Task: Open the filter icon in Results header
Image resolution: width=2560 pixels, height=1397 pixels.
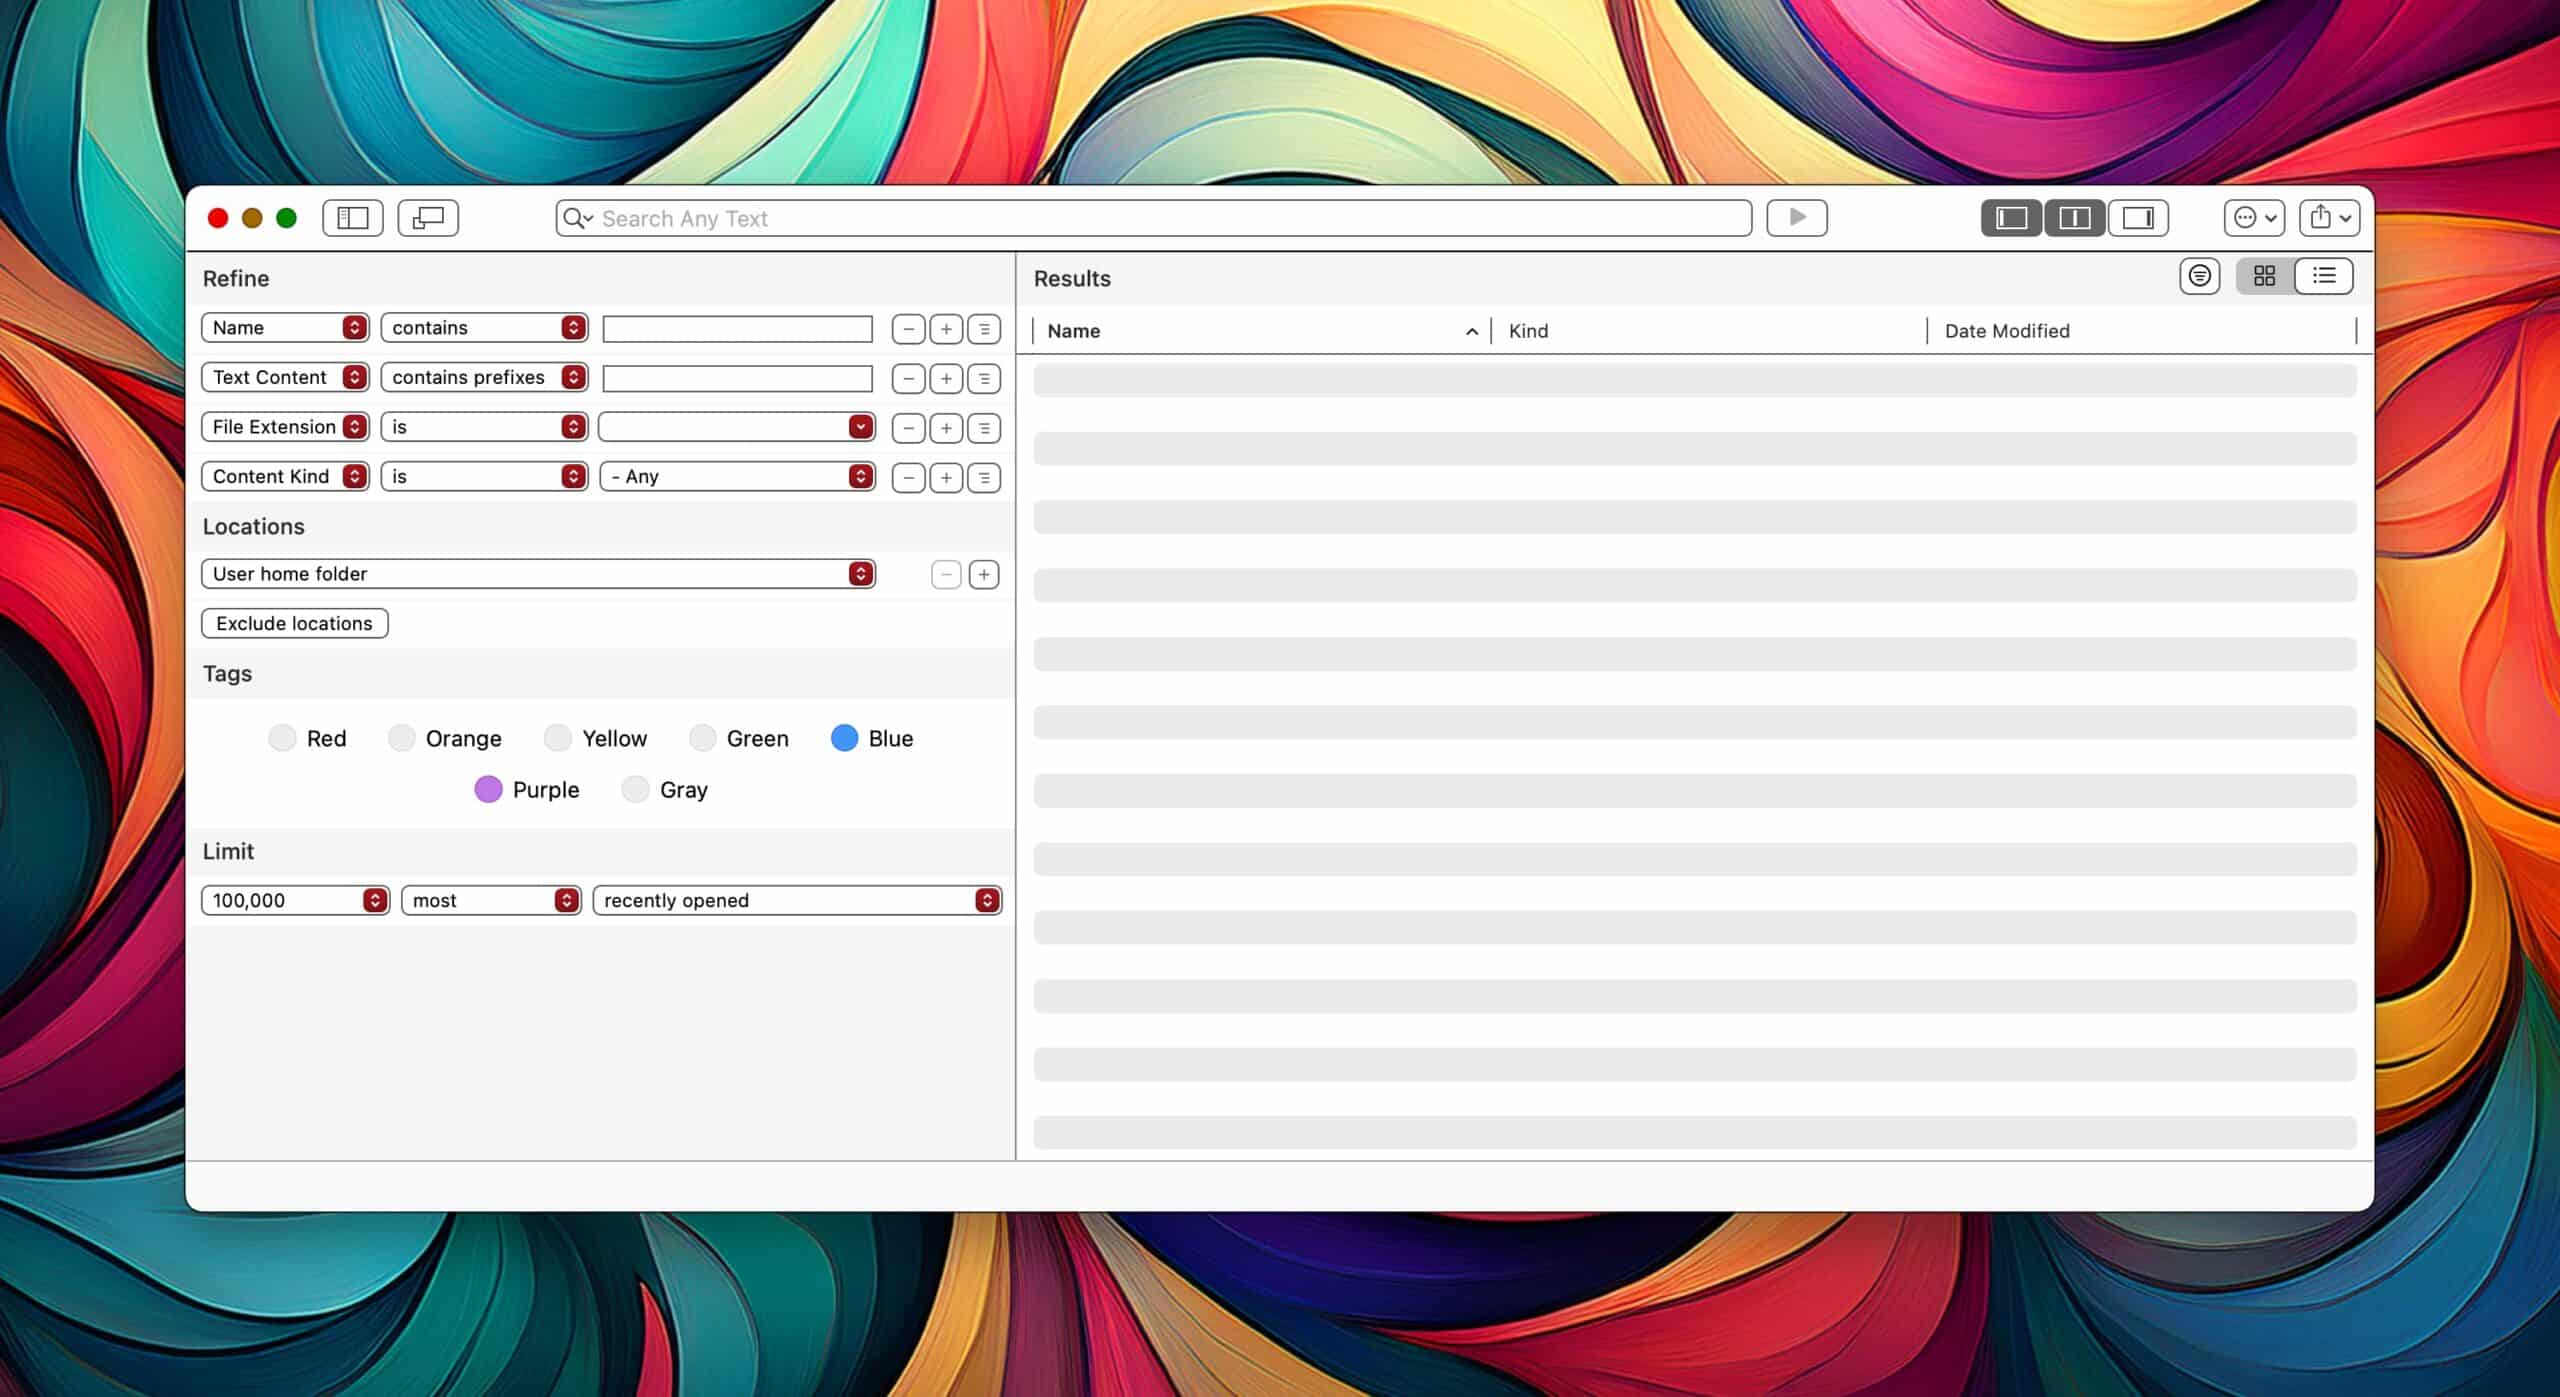Action: click(2199, 276)
